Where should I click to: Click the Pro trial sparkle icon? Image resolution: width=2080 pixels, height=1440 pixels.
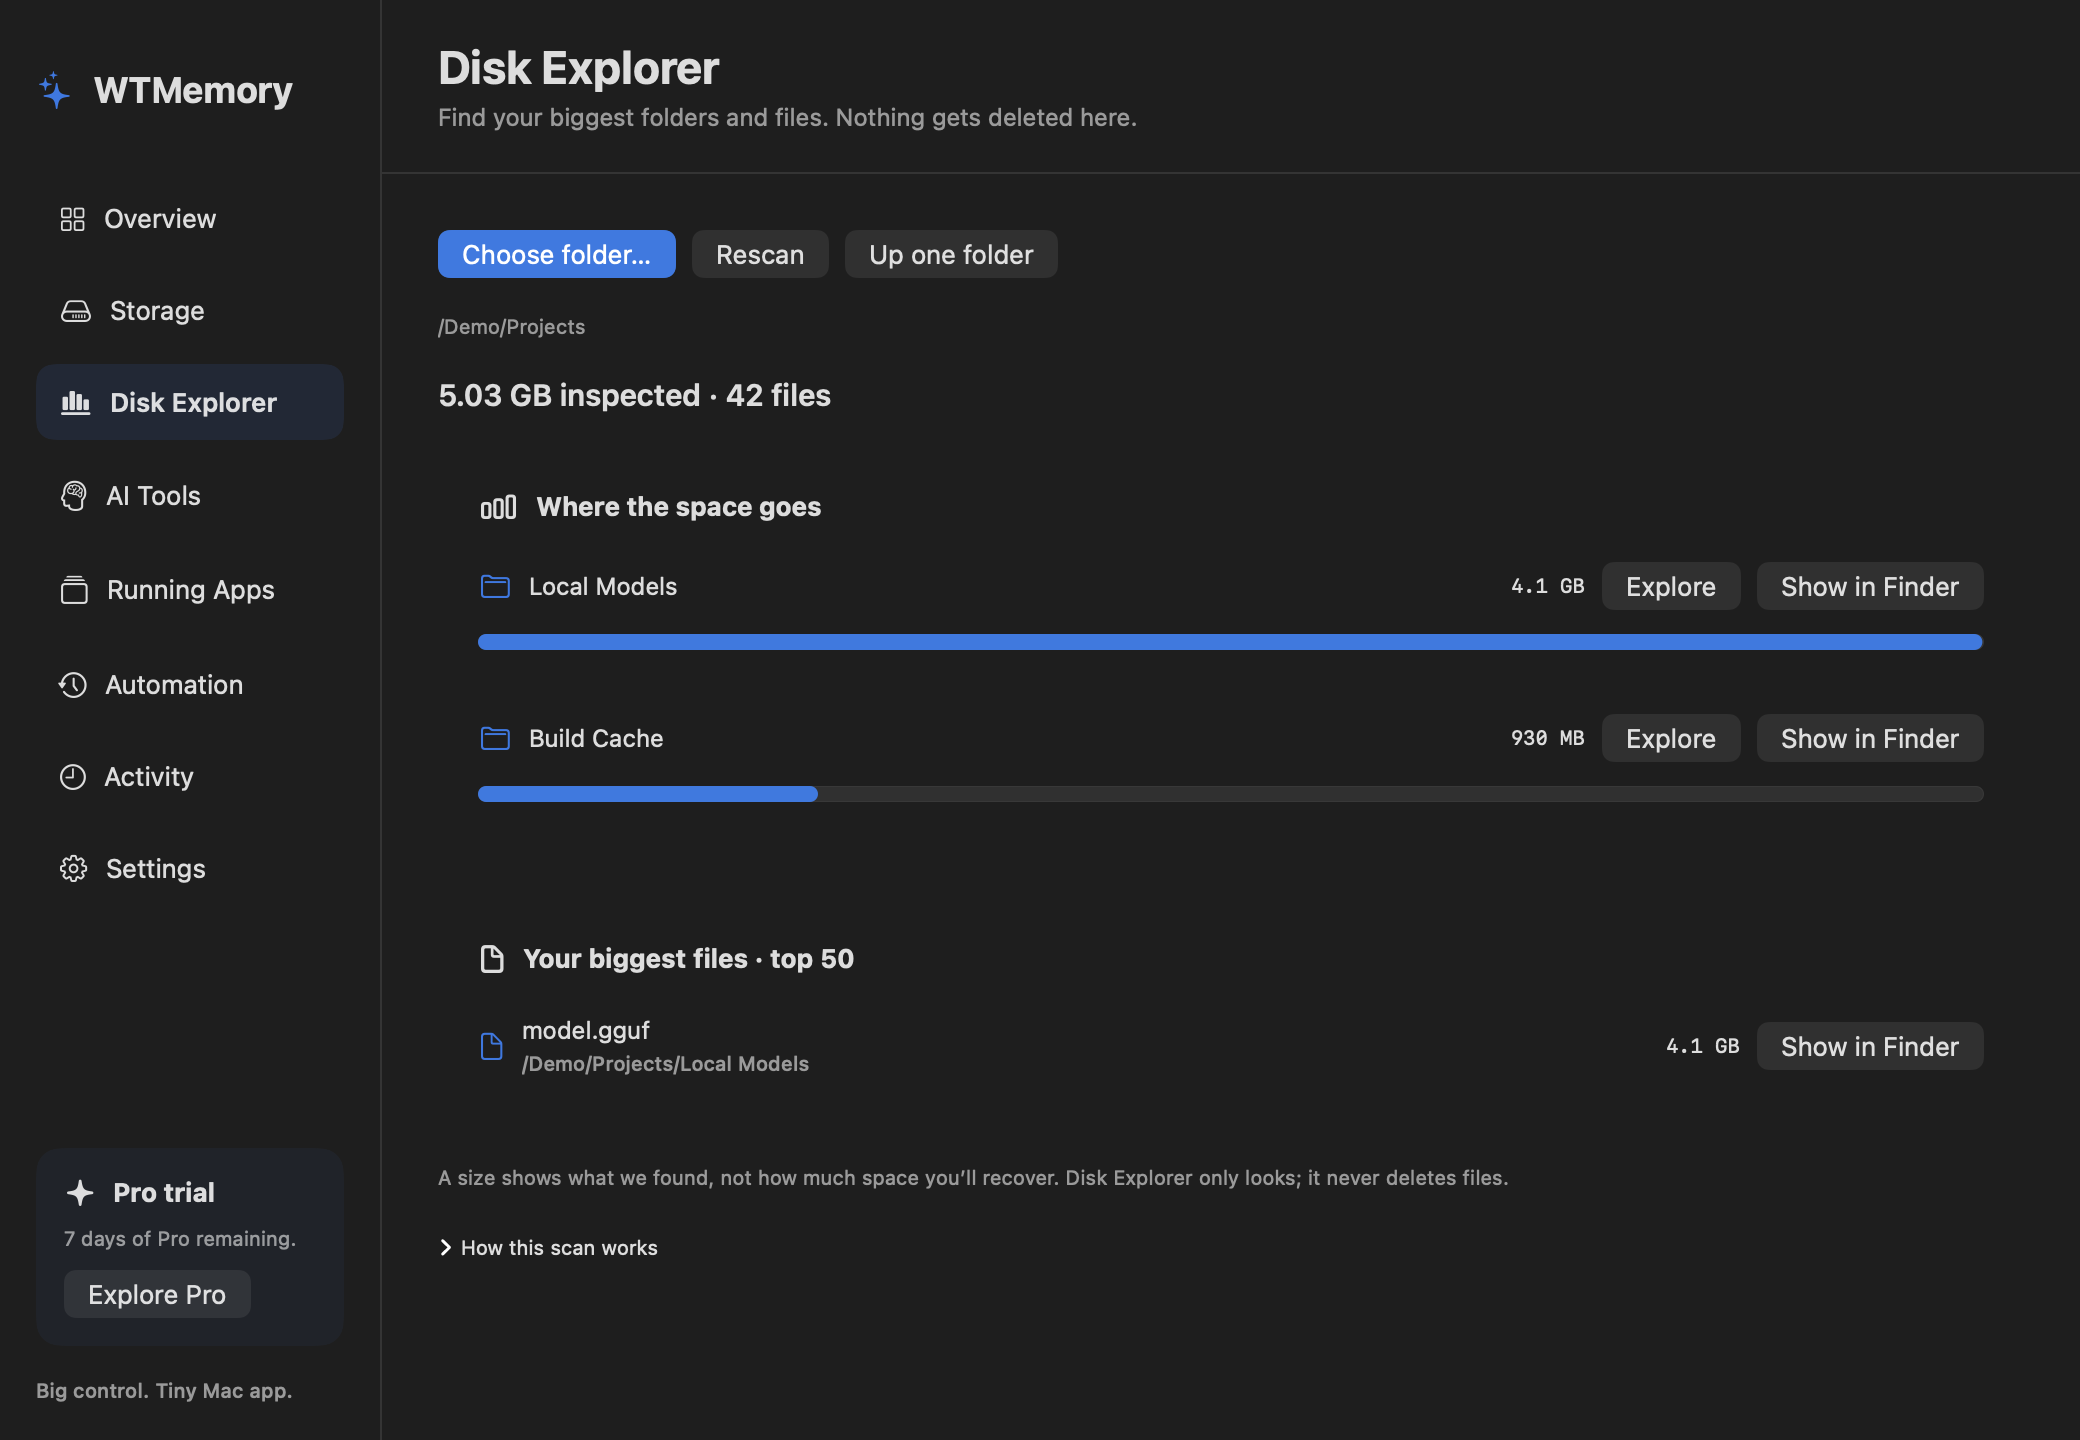(x=80, y=1192)
